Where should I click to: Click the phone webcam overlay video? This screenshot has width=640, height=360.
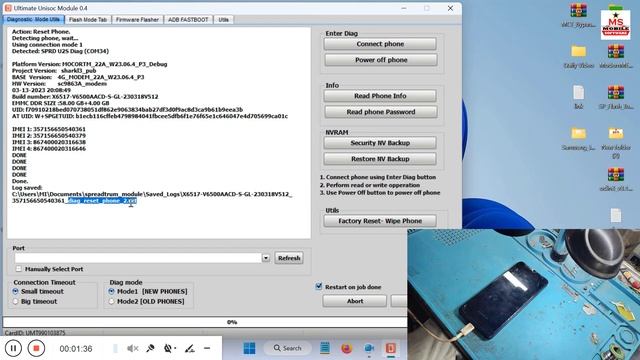pyautogui.click(x=524, y=294)
